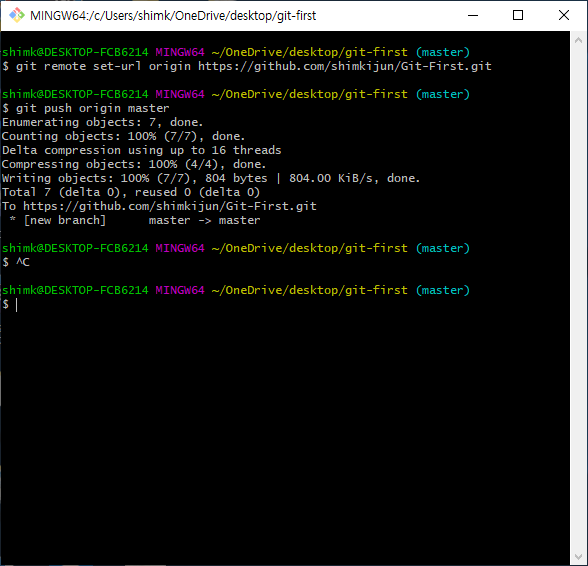The width and height of the screenshot is (588, 566).
Task: Click the '[new branch] master -> master' line
Action: (135, 220)
